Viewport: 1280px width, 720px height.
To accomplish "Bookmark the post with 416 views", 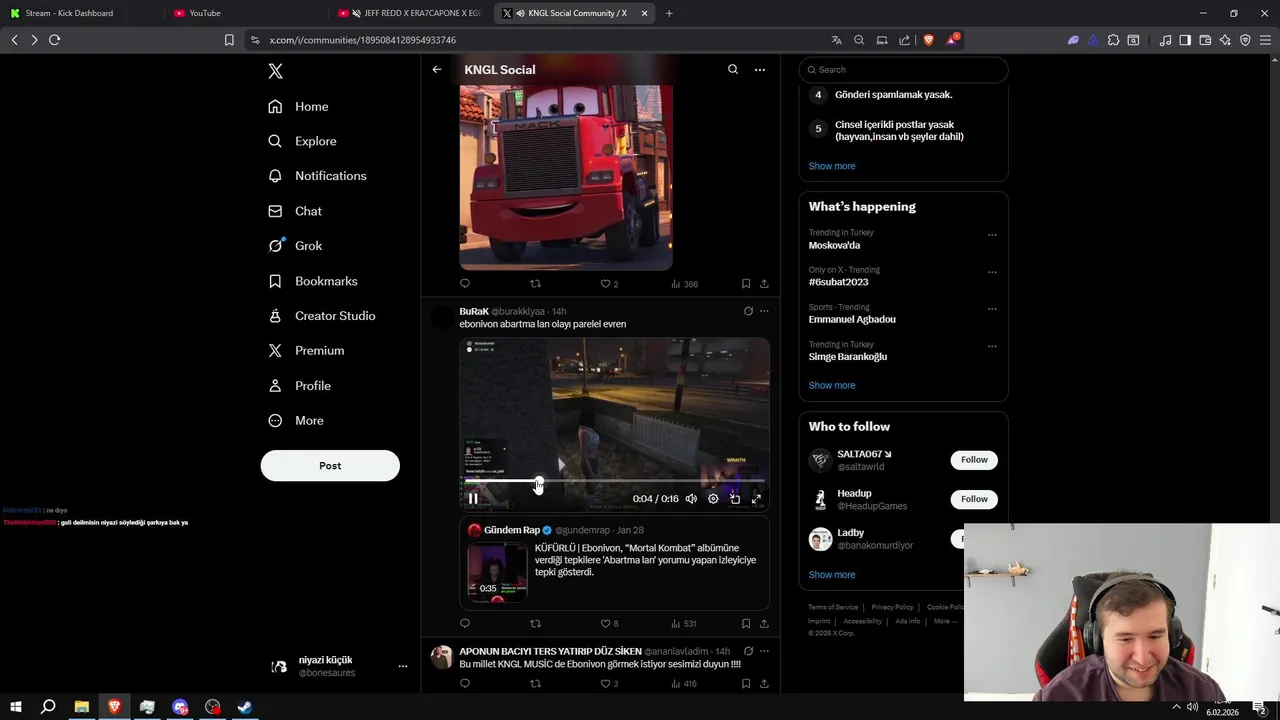I will 746,684.
